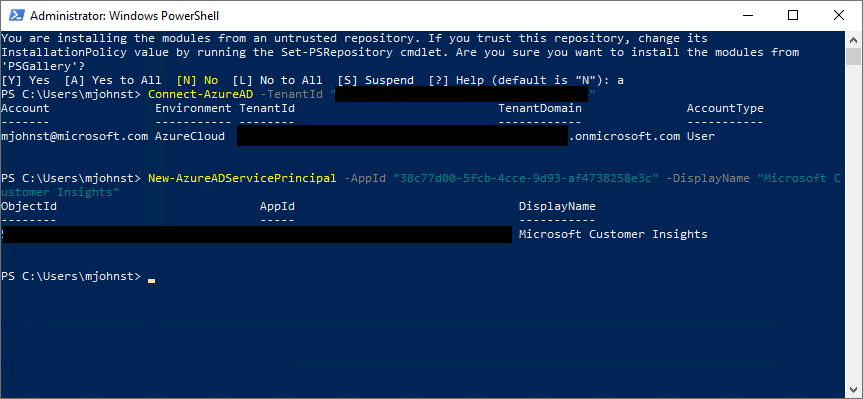This screenshot has height=399, width=863.
Task: Click the highlighted [N] No option
Action: click(197, 80)
